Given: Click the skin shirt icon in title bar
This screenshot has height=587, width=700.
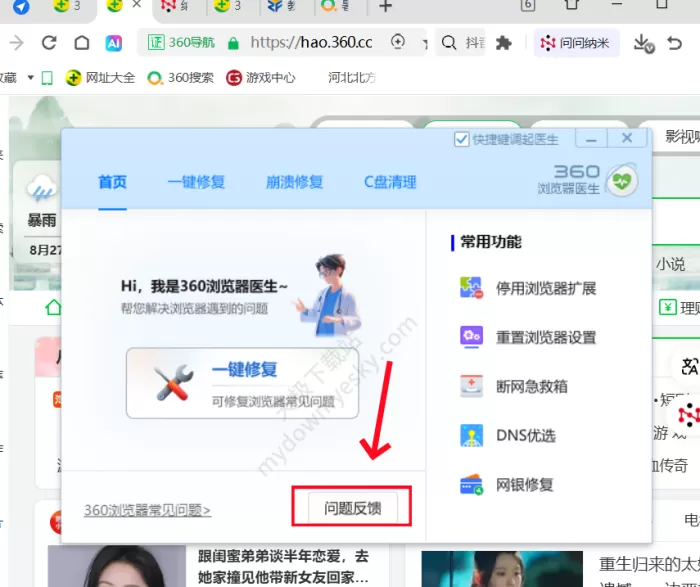Looking at the screenshot, I should (x=572, y=4).
